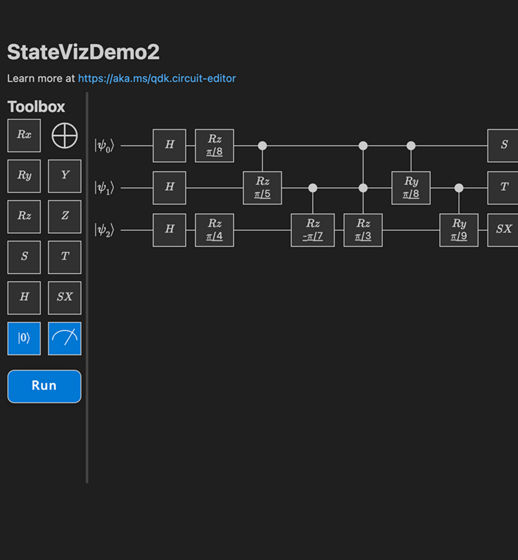Select the Rz π/4 gate on ψ2

(x=214, y=230)
